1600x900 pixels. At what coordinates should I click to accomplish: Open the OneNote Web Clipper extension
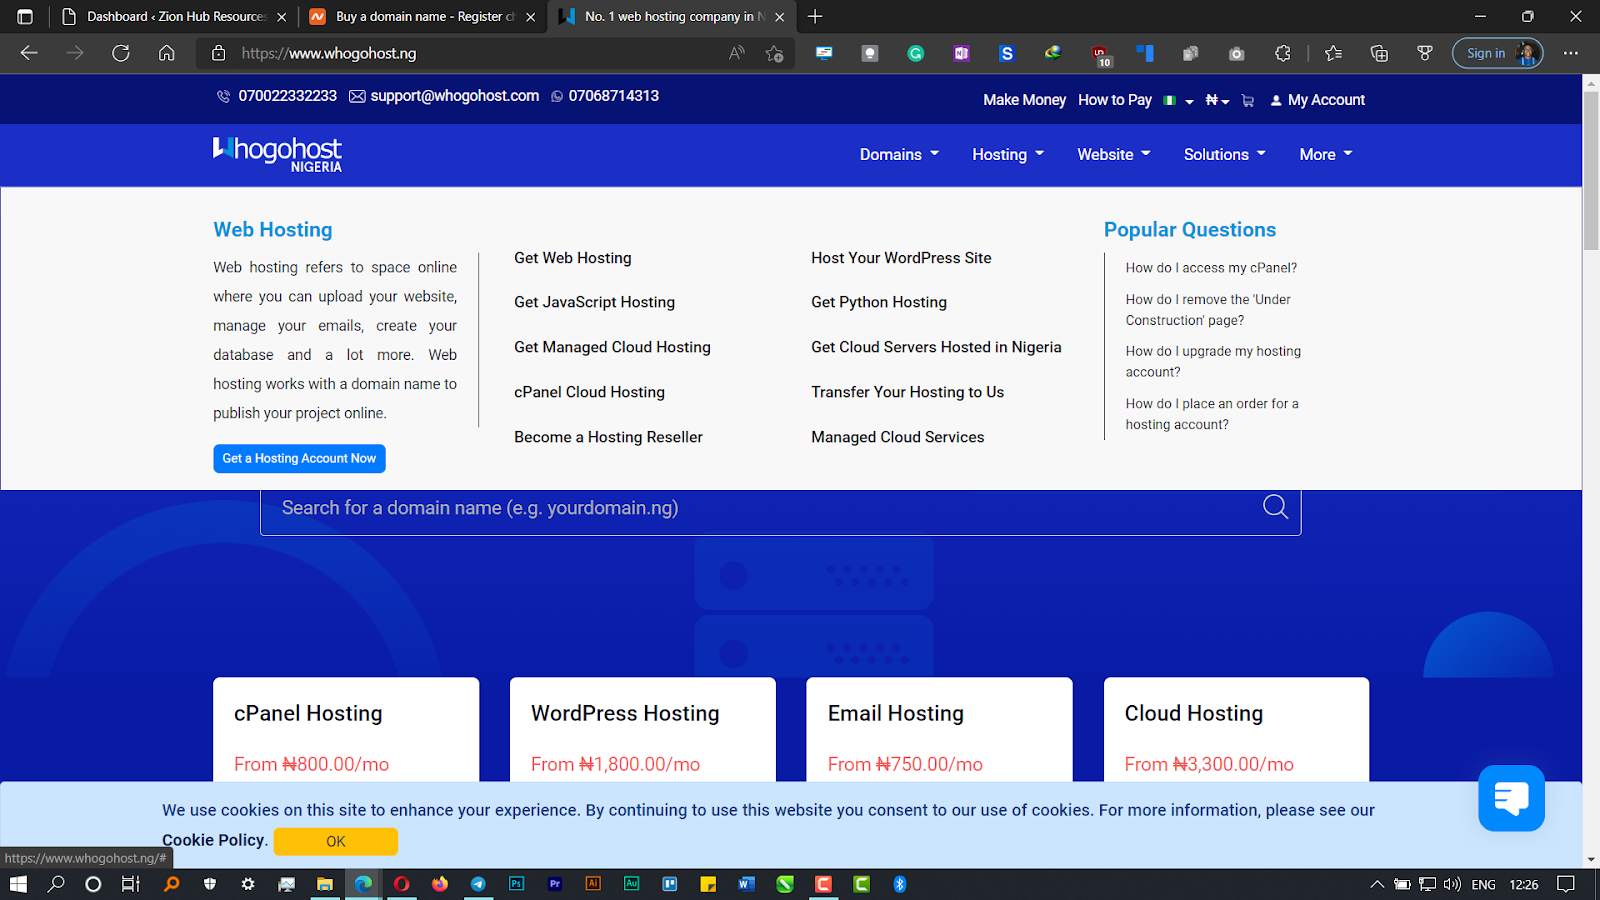pos(961,53)
